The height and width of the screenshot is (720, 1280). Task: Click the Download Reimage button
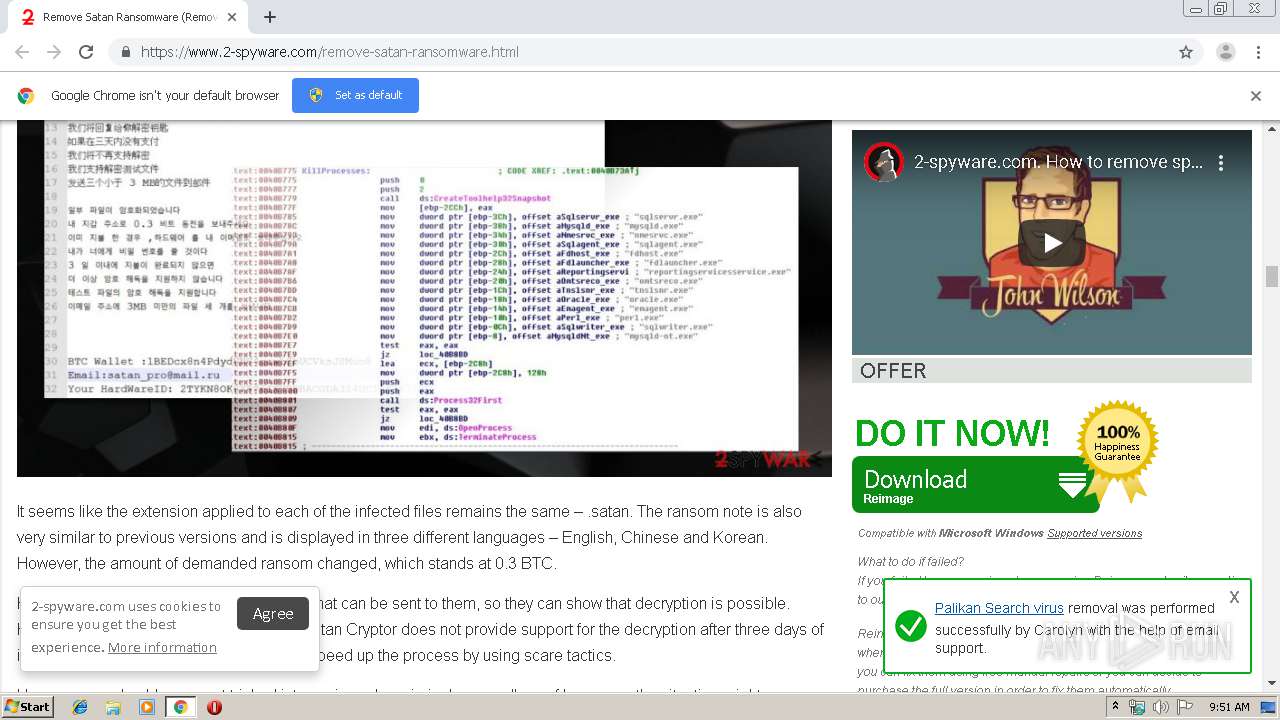975,485
